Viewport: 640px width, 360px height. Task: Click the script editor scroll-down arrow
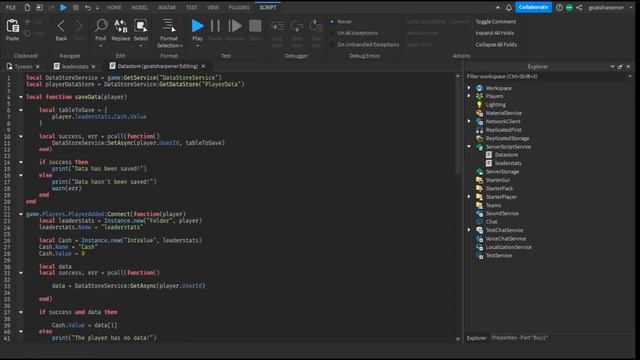[x=458, y=339]
